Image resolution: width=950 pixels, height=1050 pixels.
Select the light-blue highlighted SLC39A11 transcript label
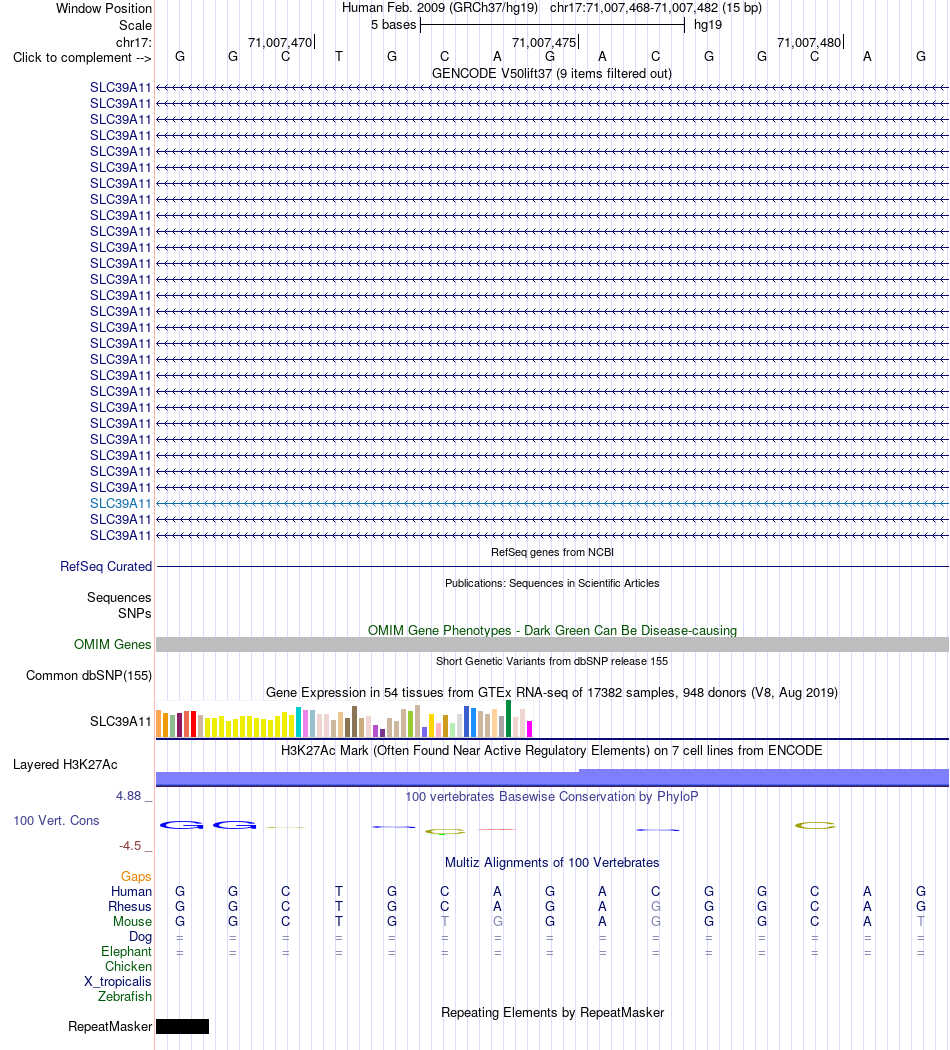pyautogui.click(x=121, y=504)
